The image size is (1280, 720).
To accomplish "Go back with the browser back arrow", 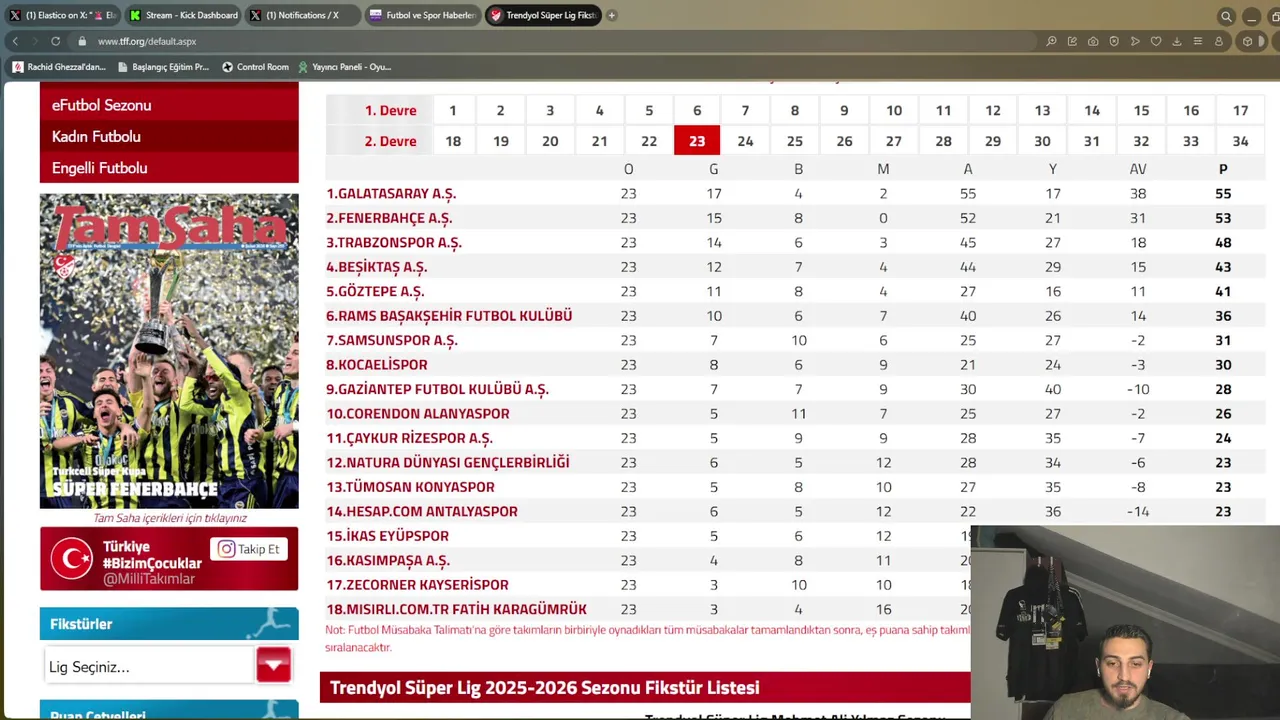I will (15, 41).
